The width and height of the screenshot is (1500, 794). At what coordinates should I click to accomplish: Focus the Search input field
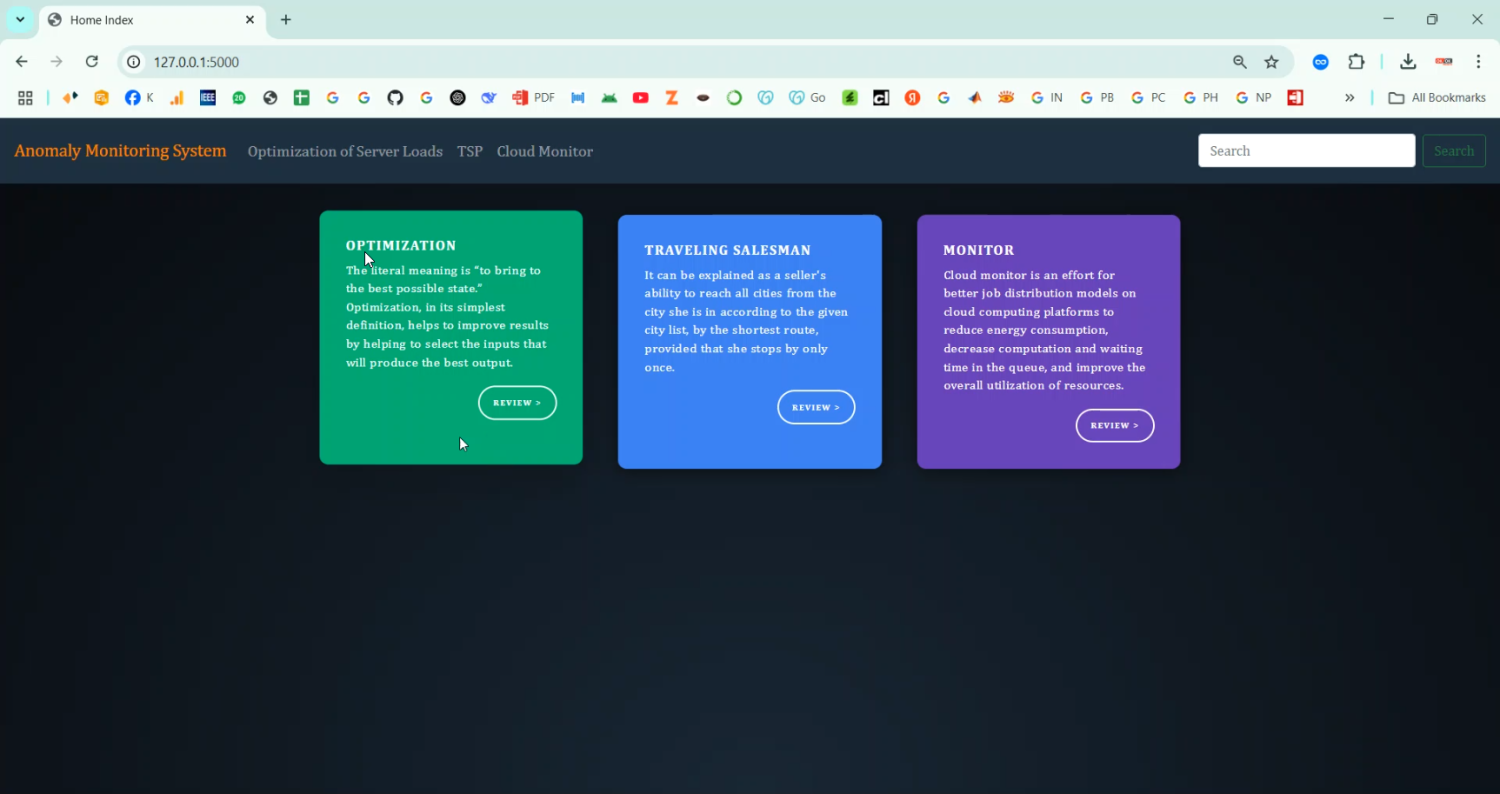[1307, 151]
